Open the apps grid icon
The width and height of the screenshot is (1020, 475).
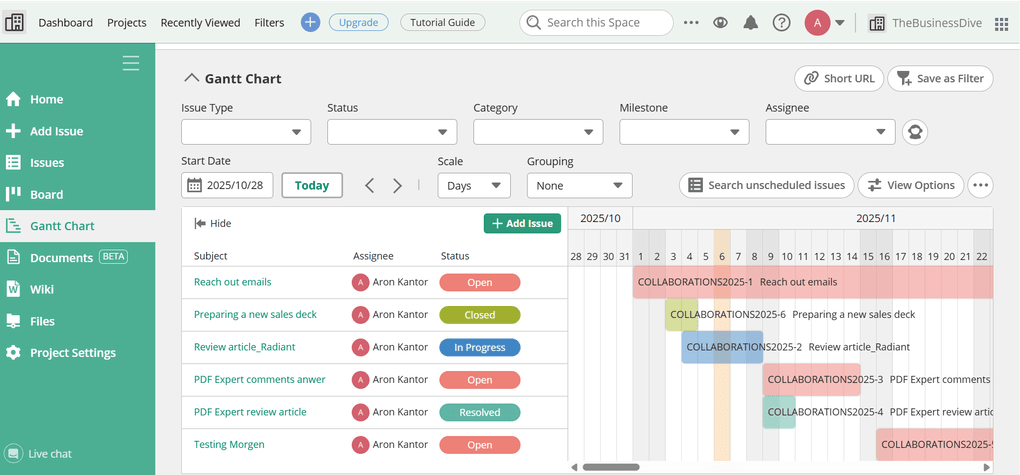[1001, 23]
